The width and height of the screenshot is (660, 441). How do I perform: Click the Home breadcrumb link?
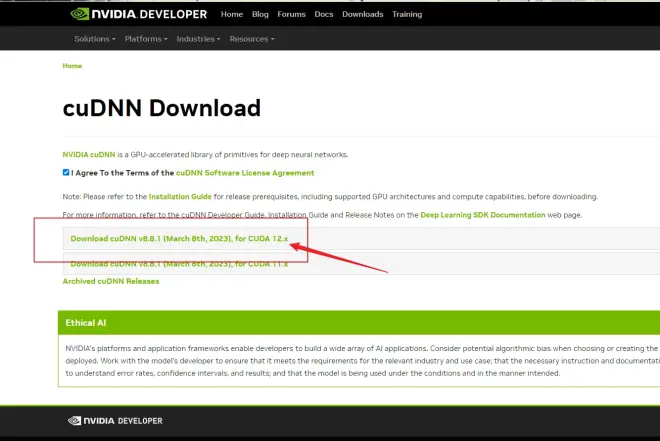coord(72,66)
